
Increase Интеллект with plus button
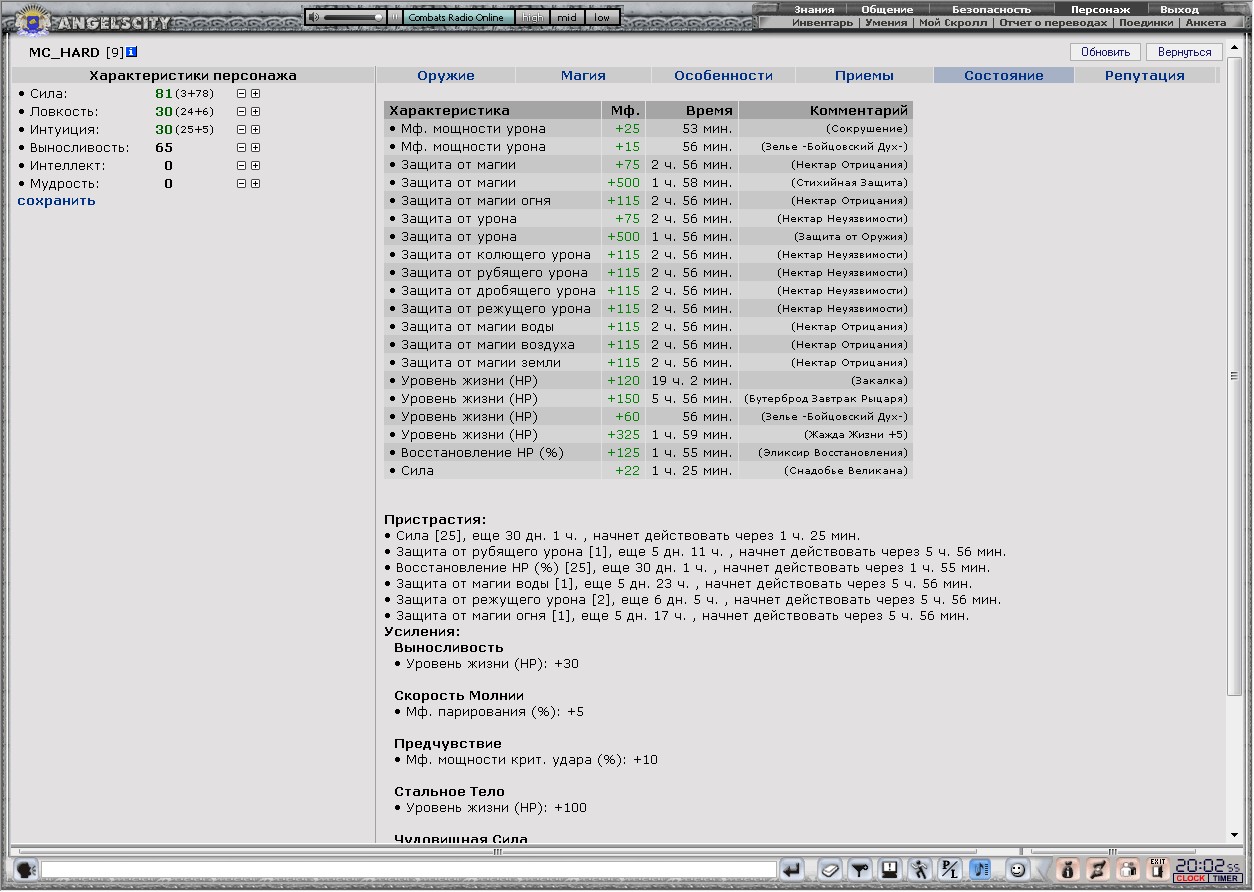256,166
